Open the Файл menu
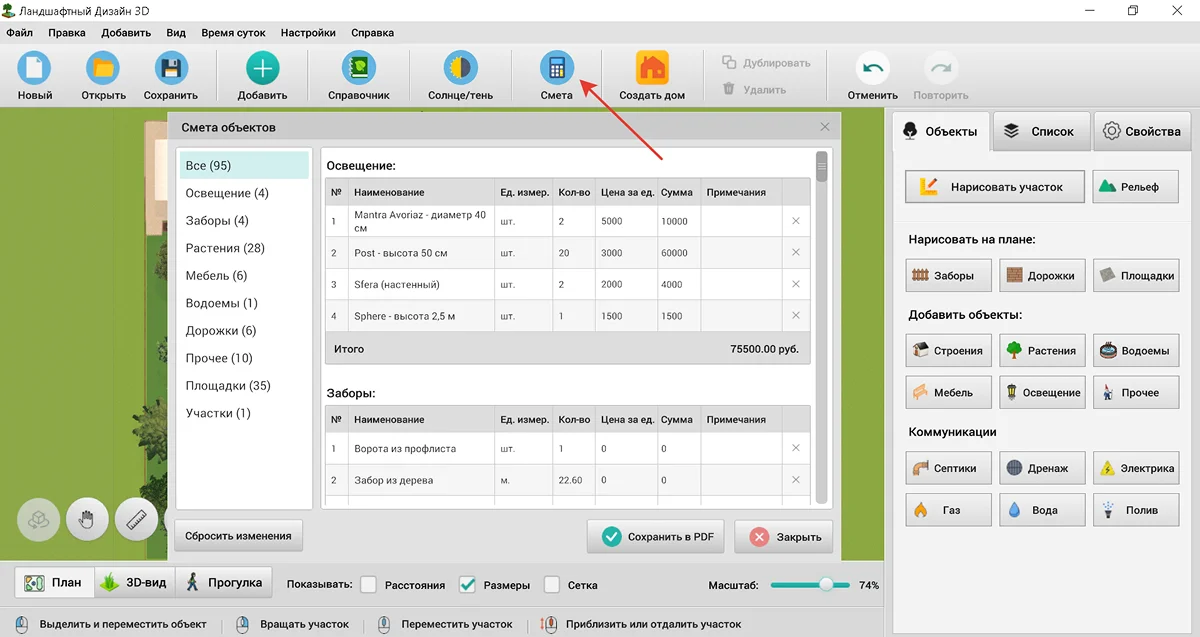 (19, 32)
